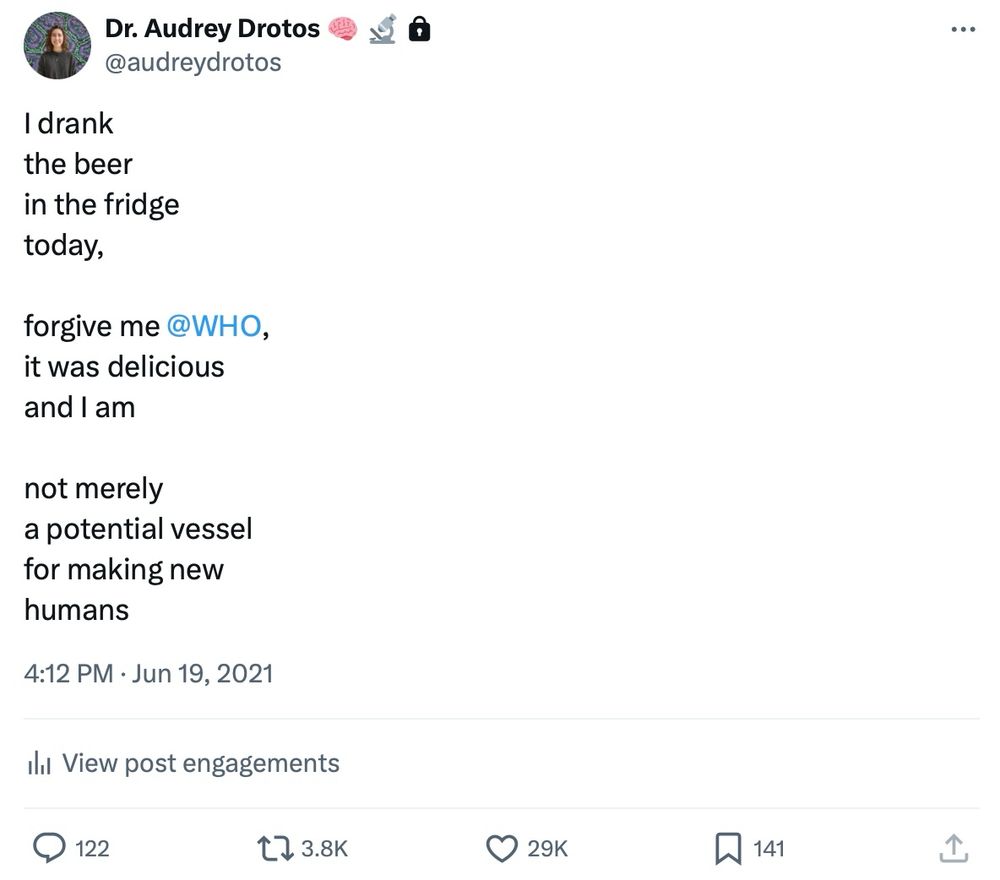Open the @audreydrotos handle link
The height and width of the screenshot is (880, 1000).
click(x=193, y=62)
